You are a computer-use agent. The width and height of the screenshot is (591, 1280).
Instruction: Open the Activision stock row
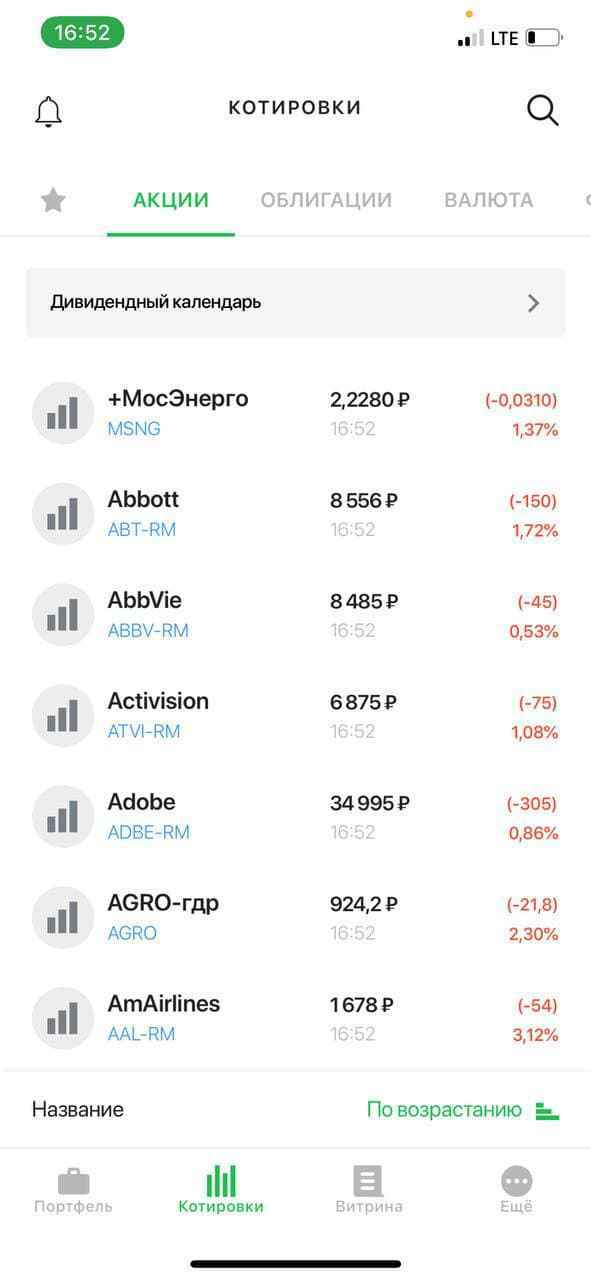coord(295,715)
